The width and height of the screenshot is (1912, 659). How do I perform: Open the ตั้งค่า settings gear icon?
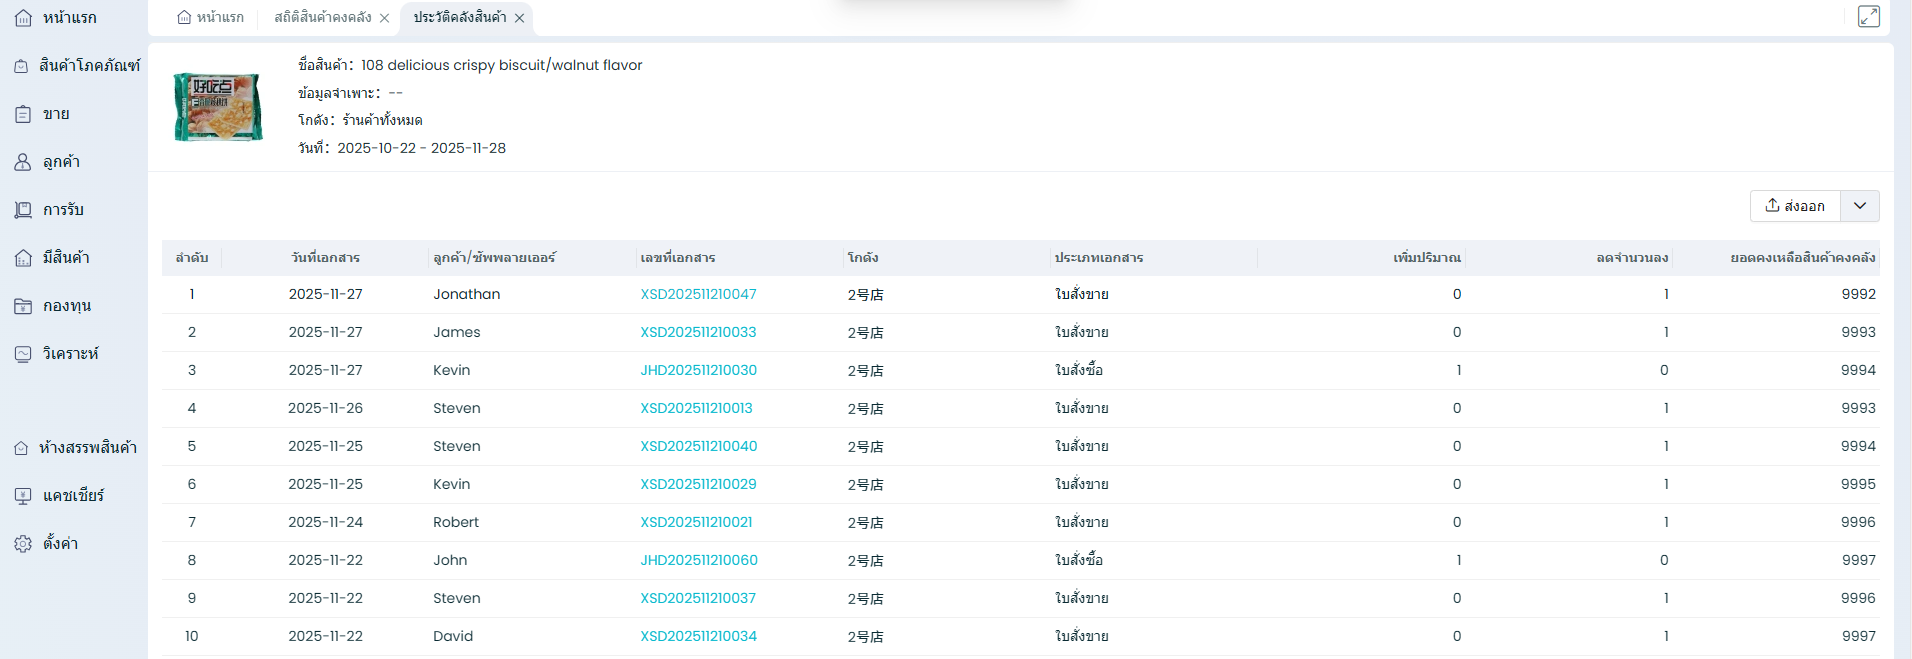coord(23,544)
